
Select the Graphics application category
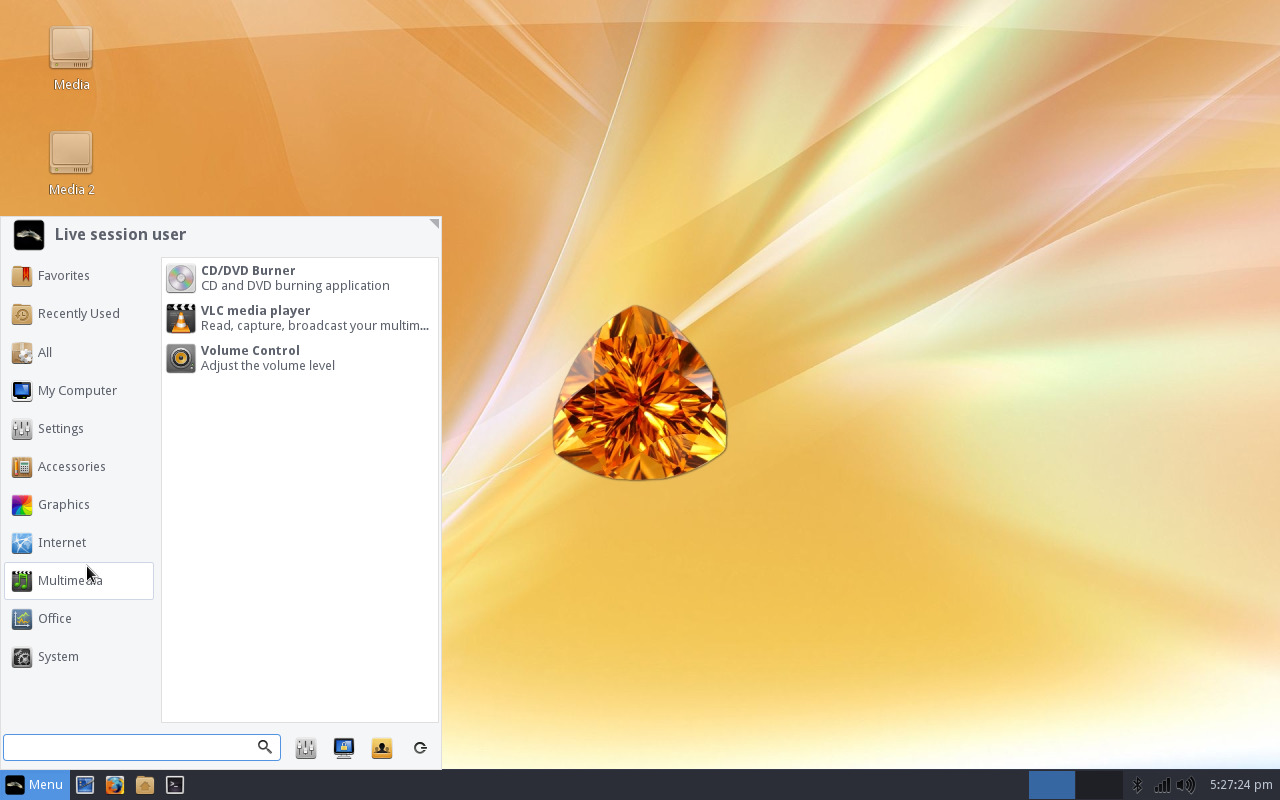coord(63,504)
